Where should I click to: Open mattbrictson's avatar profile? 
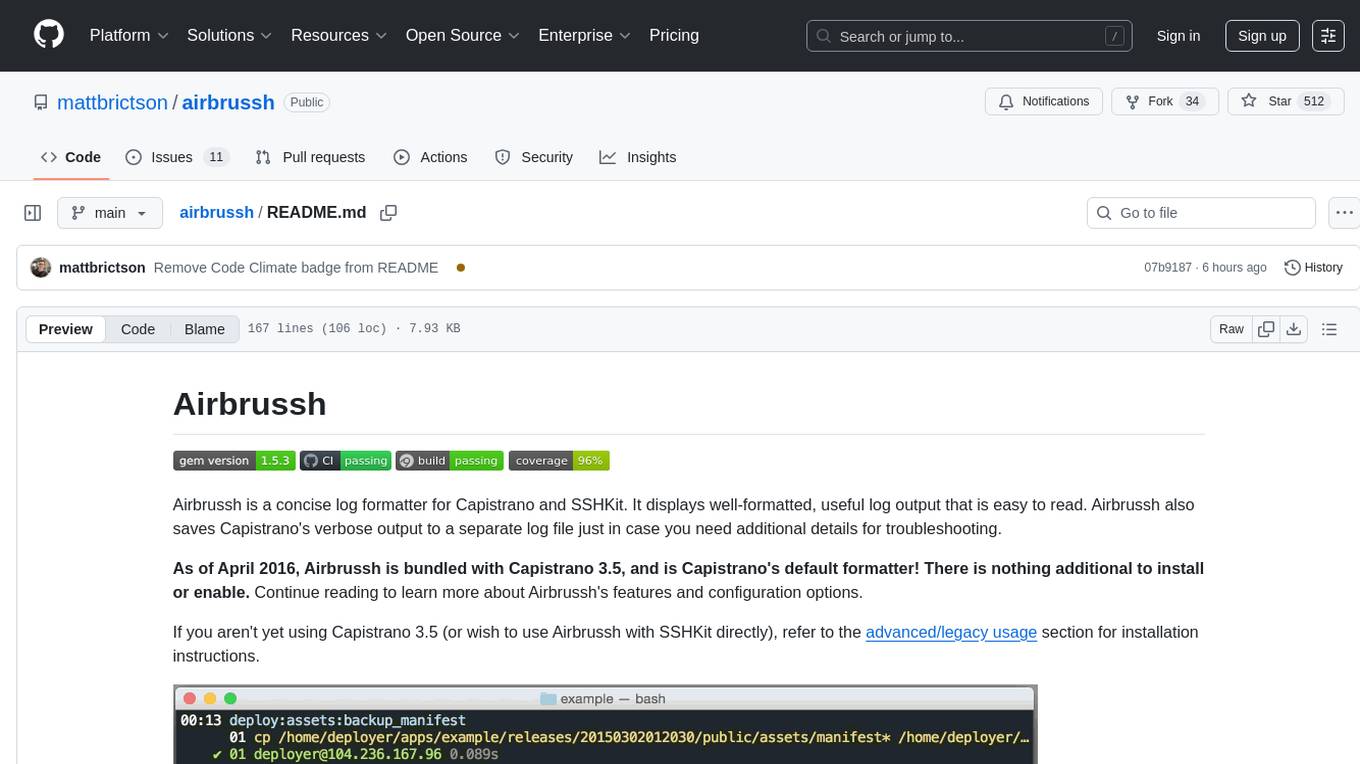pos(41,268)
